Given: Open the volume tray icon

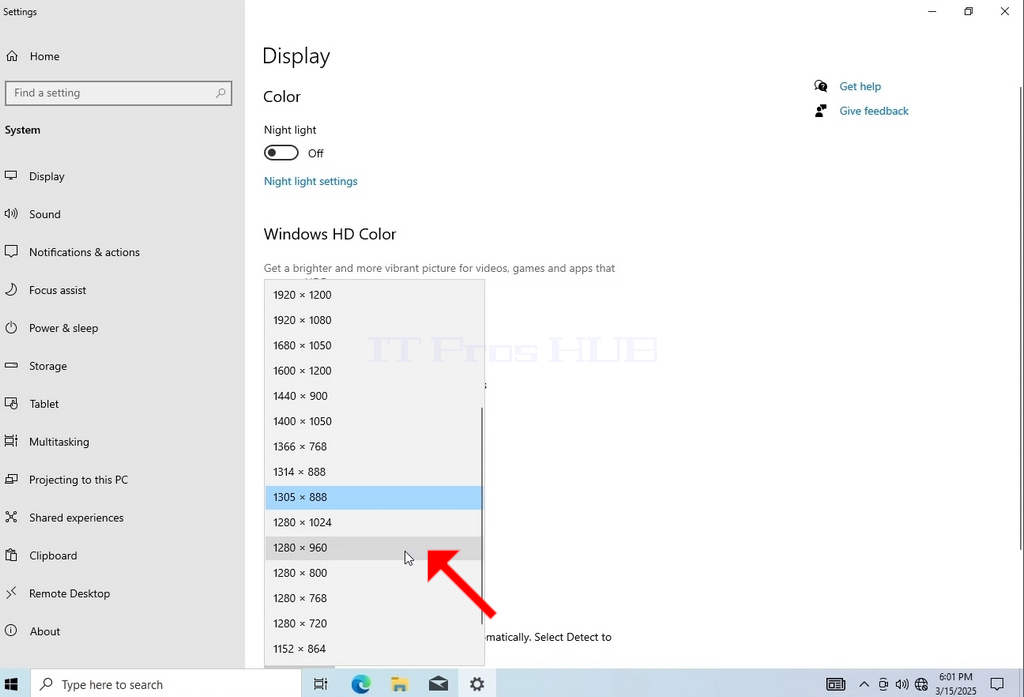Looking at the screenshot, I should 902,684.
